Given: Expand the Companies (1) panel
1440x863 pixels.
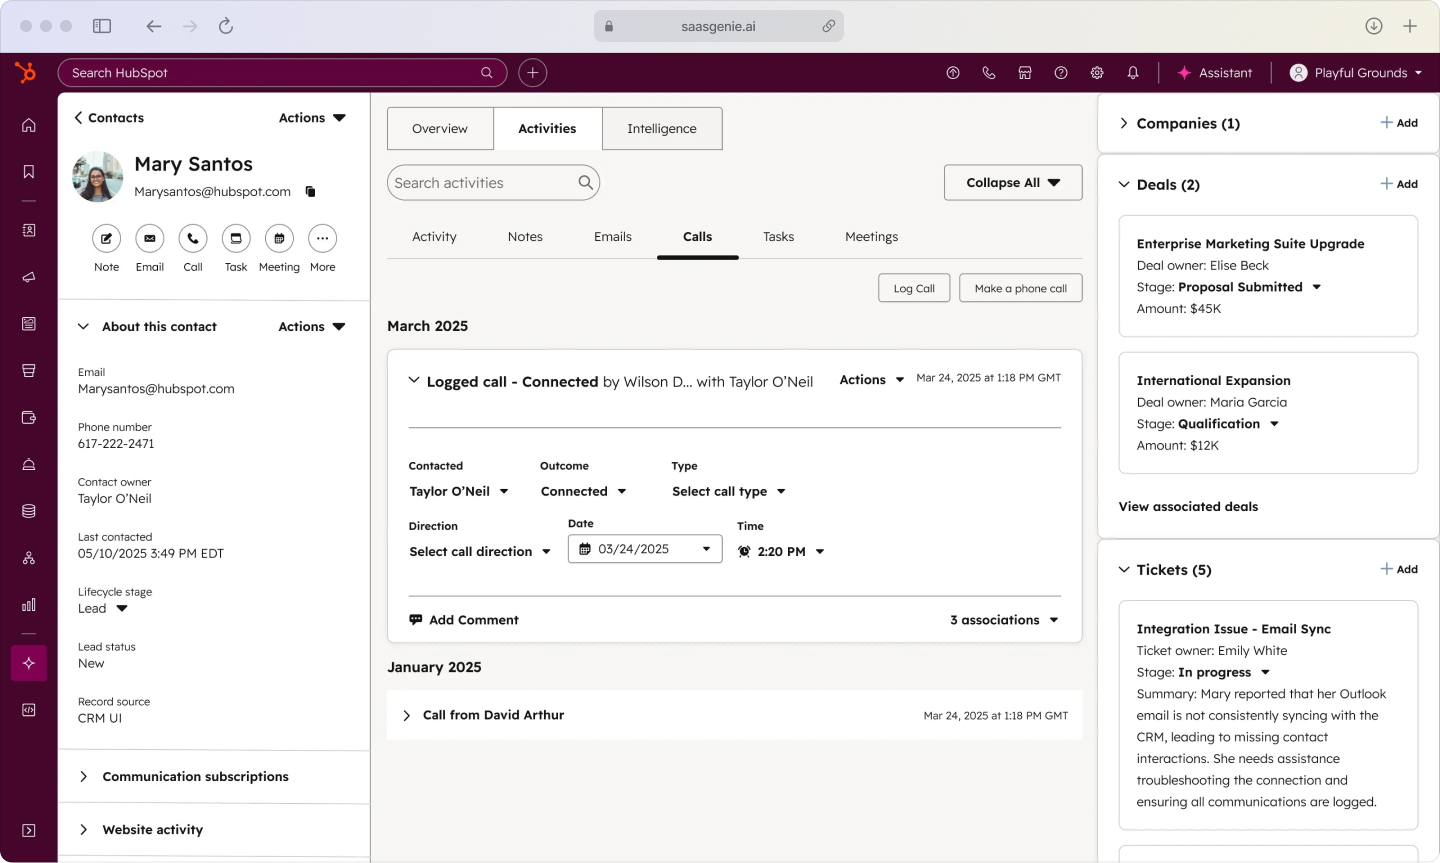Looking at the screenshot, I should (x=1124, y=123).
